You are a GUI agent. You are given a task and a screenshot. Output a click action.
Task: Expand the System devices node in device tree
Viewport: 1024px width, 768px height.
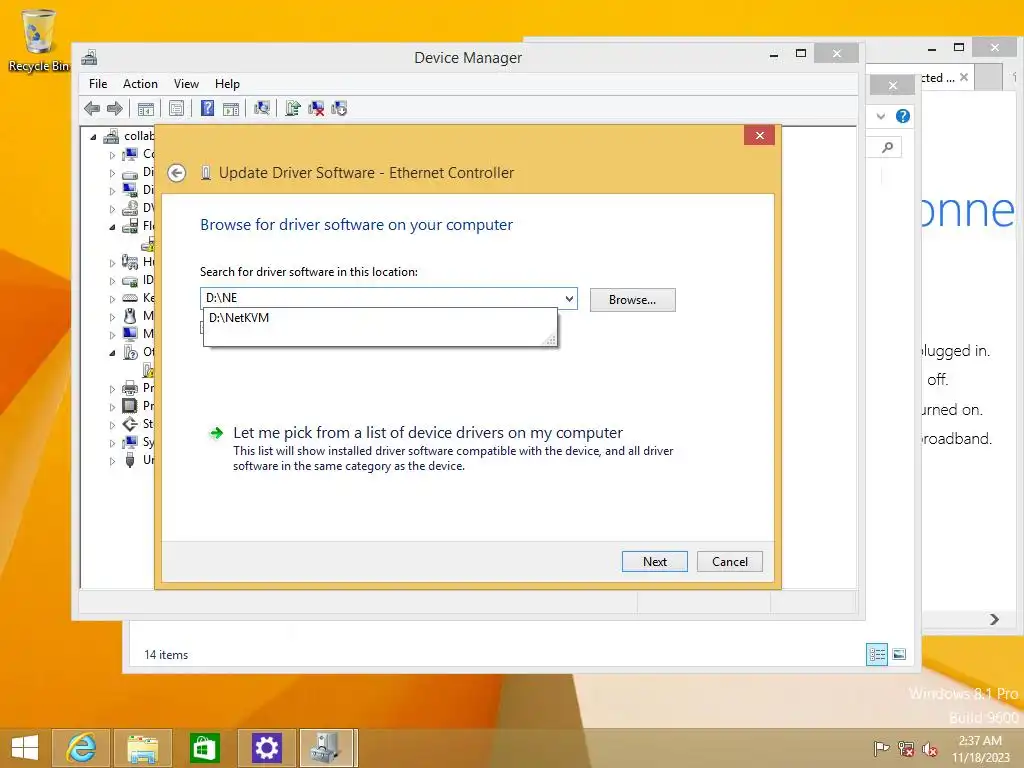tap(112, 443)
